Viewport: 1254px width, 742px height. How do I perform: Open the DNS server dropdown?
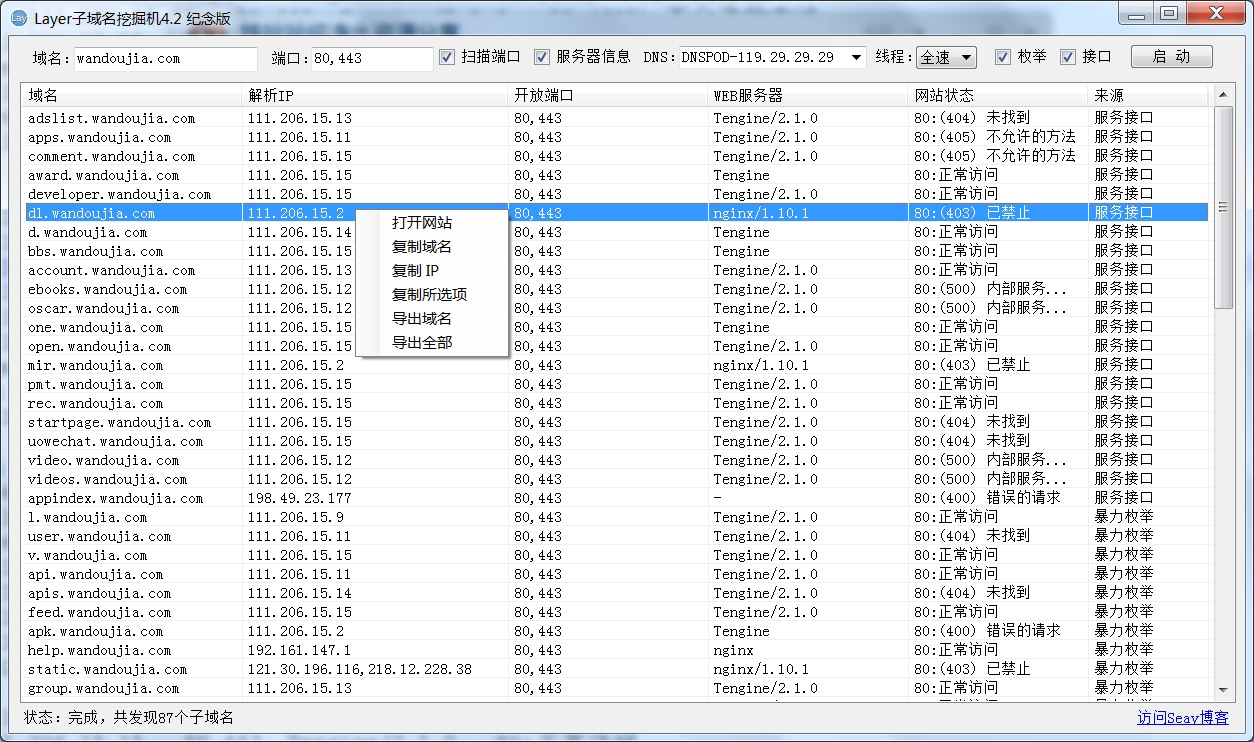click(x=772, y=58)
